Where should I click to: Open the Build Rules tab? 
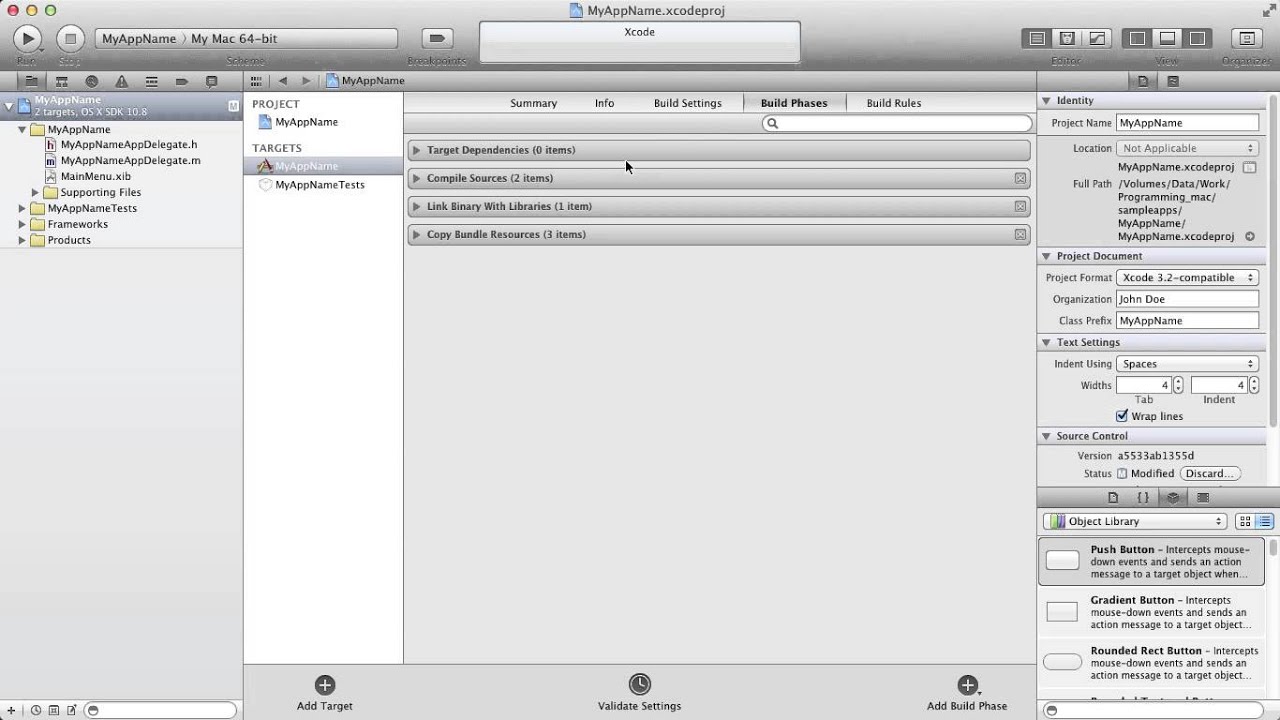[894, 103]
